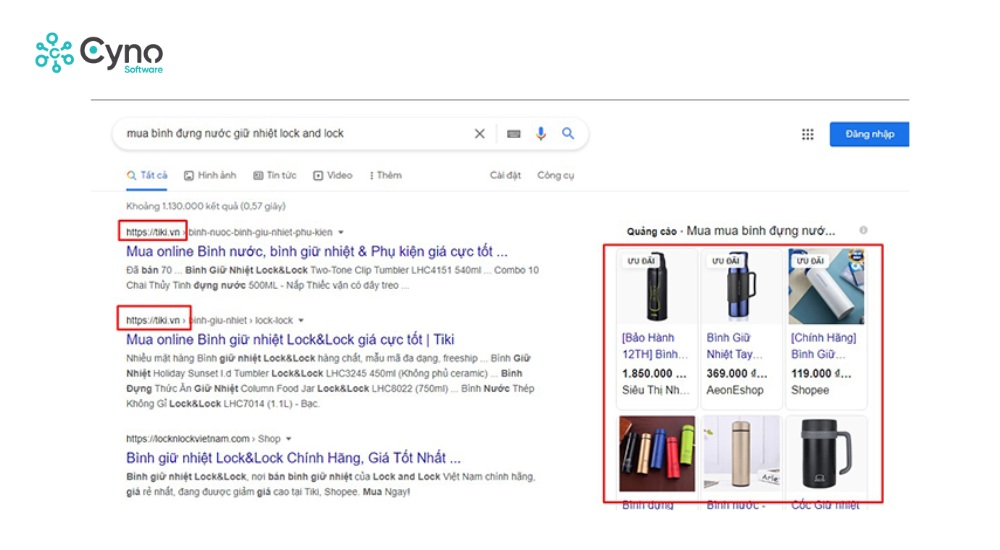Click the Khoảng 1.130.000 kết quả text
The width and height of the screenshot is (1000, 550).
(x=206, y=206)
